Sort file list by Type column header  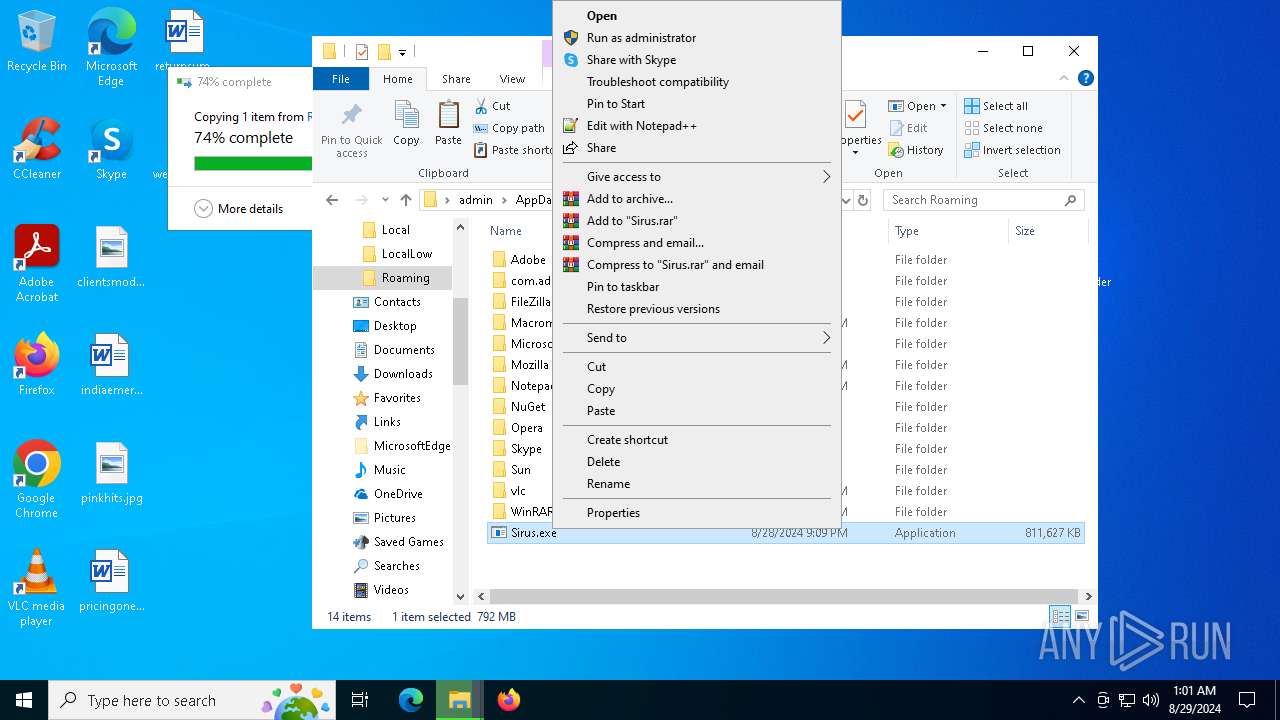pos(947,231)
